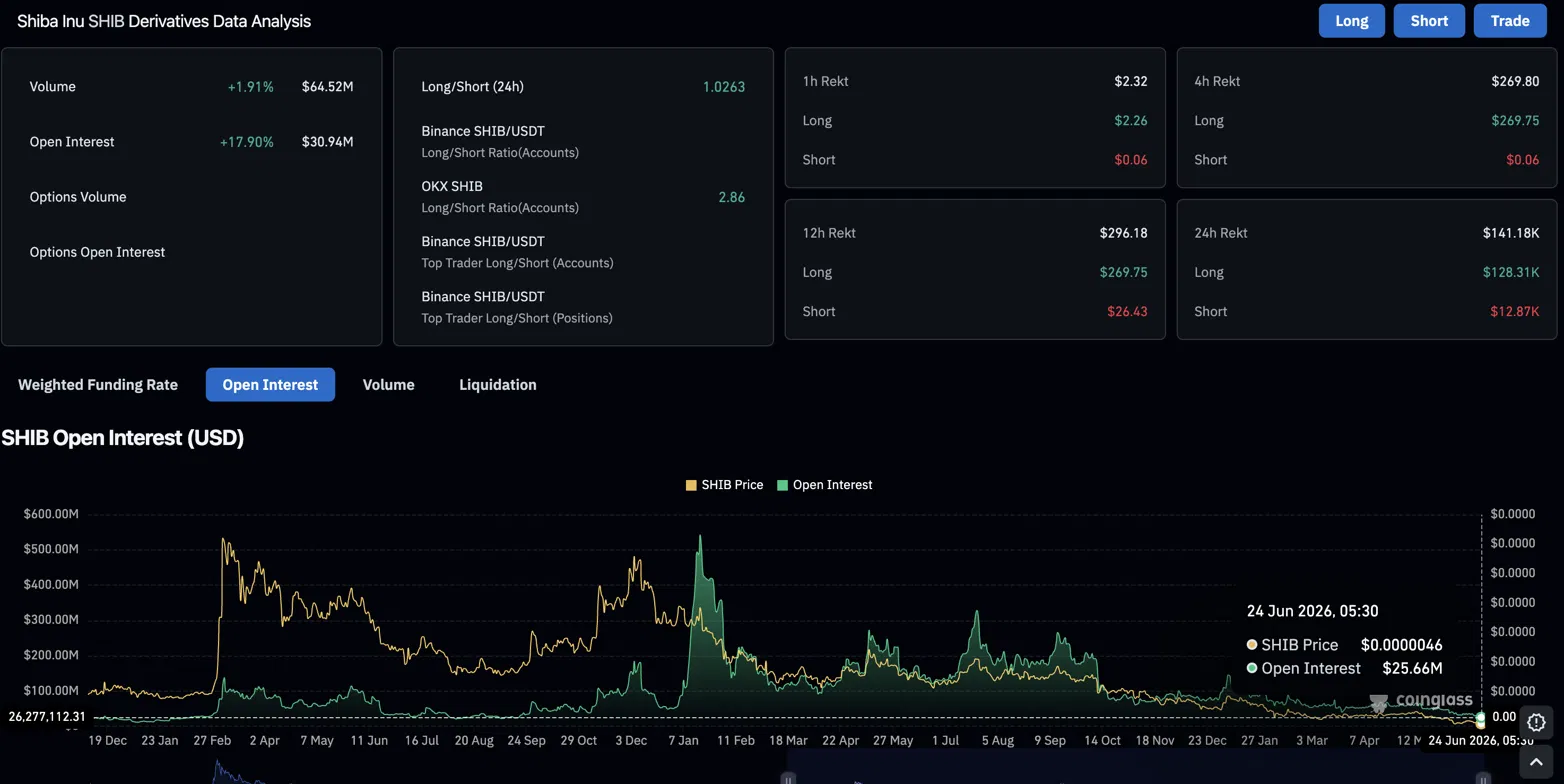The image size is (1564, 784).
Task: Grab the left range-slider handle below chart
Action: tap(788, 779)
